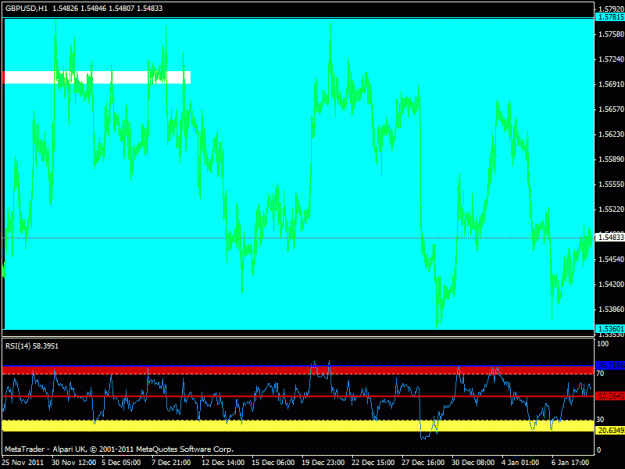Click the cyan 1.57815 price level label
This screenshot has width=625, height=469.
point(610,17)
